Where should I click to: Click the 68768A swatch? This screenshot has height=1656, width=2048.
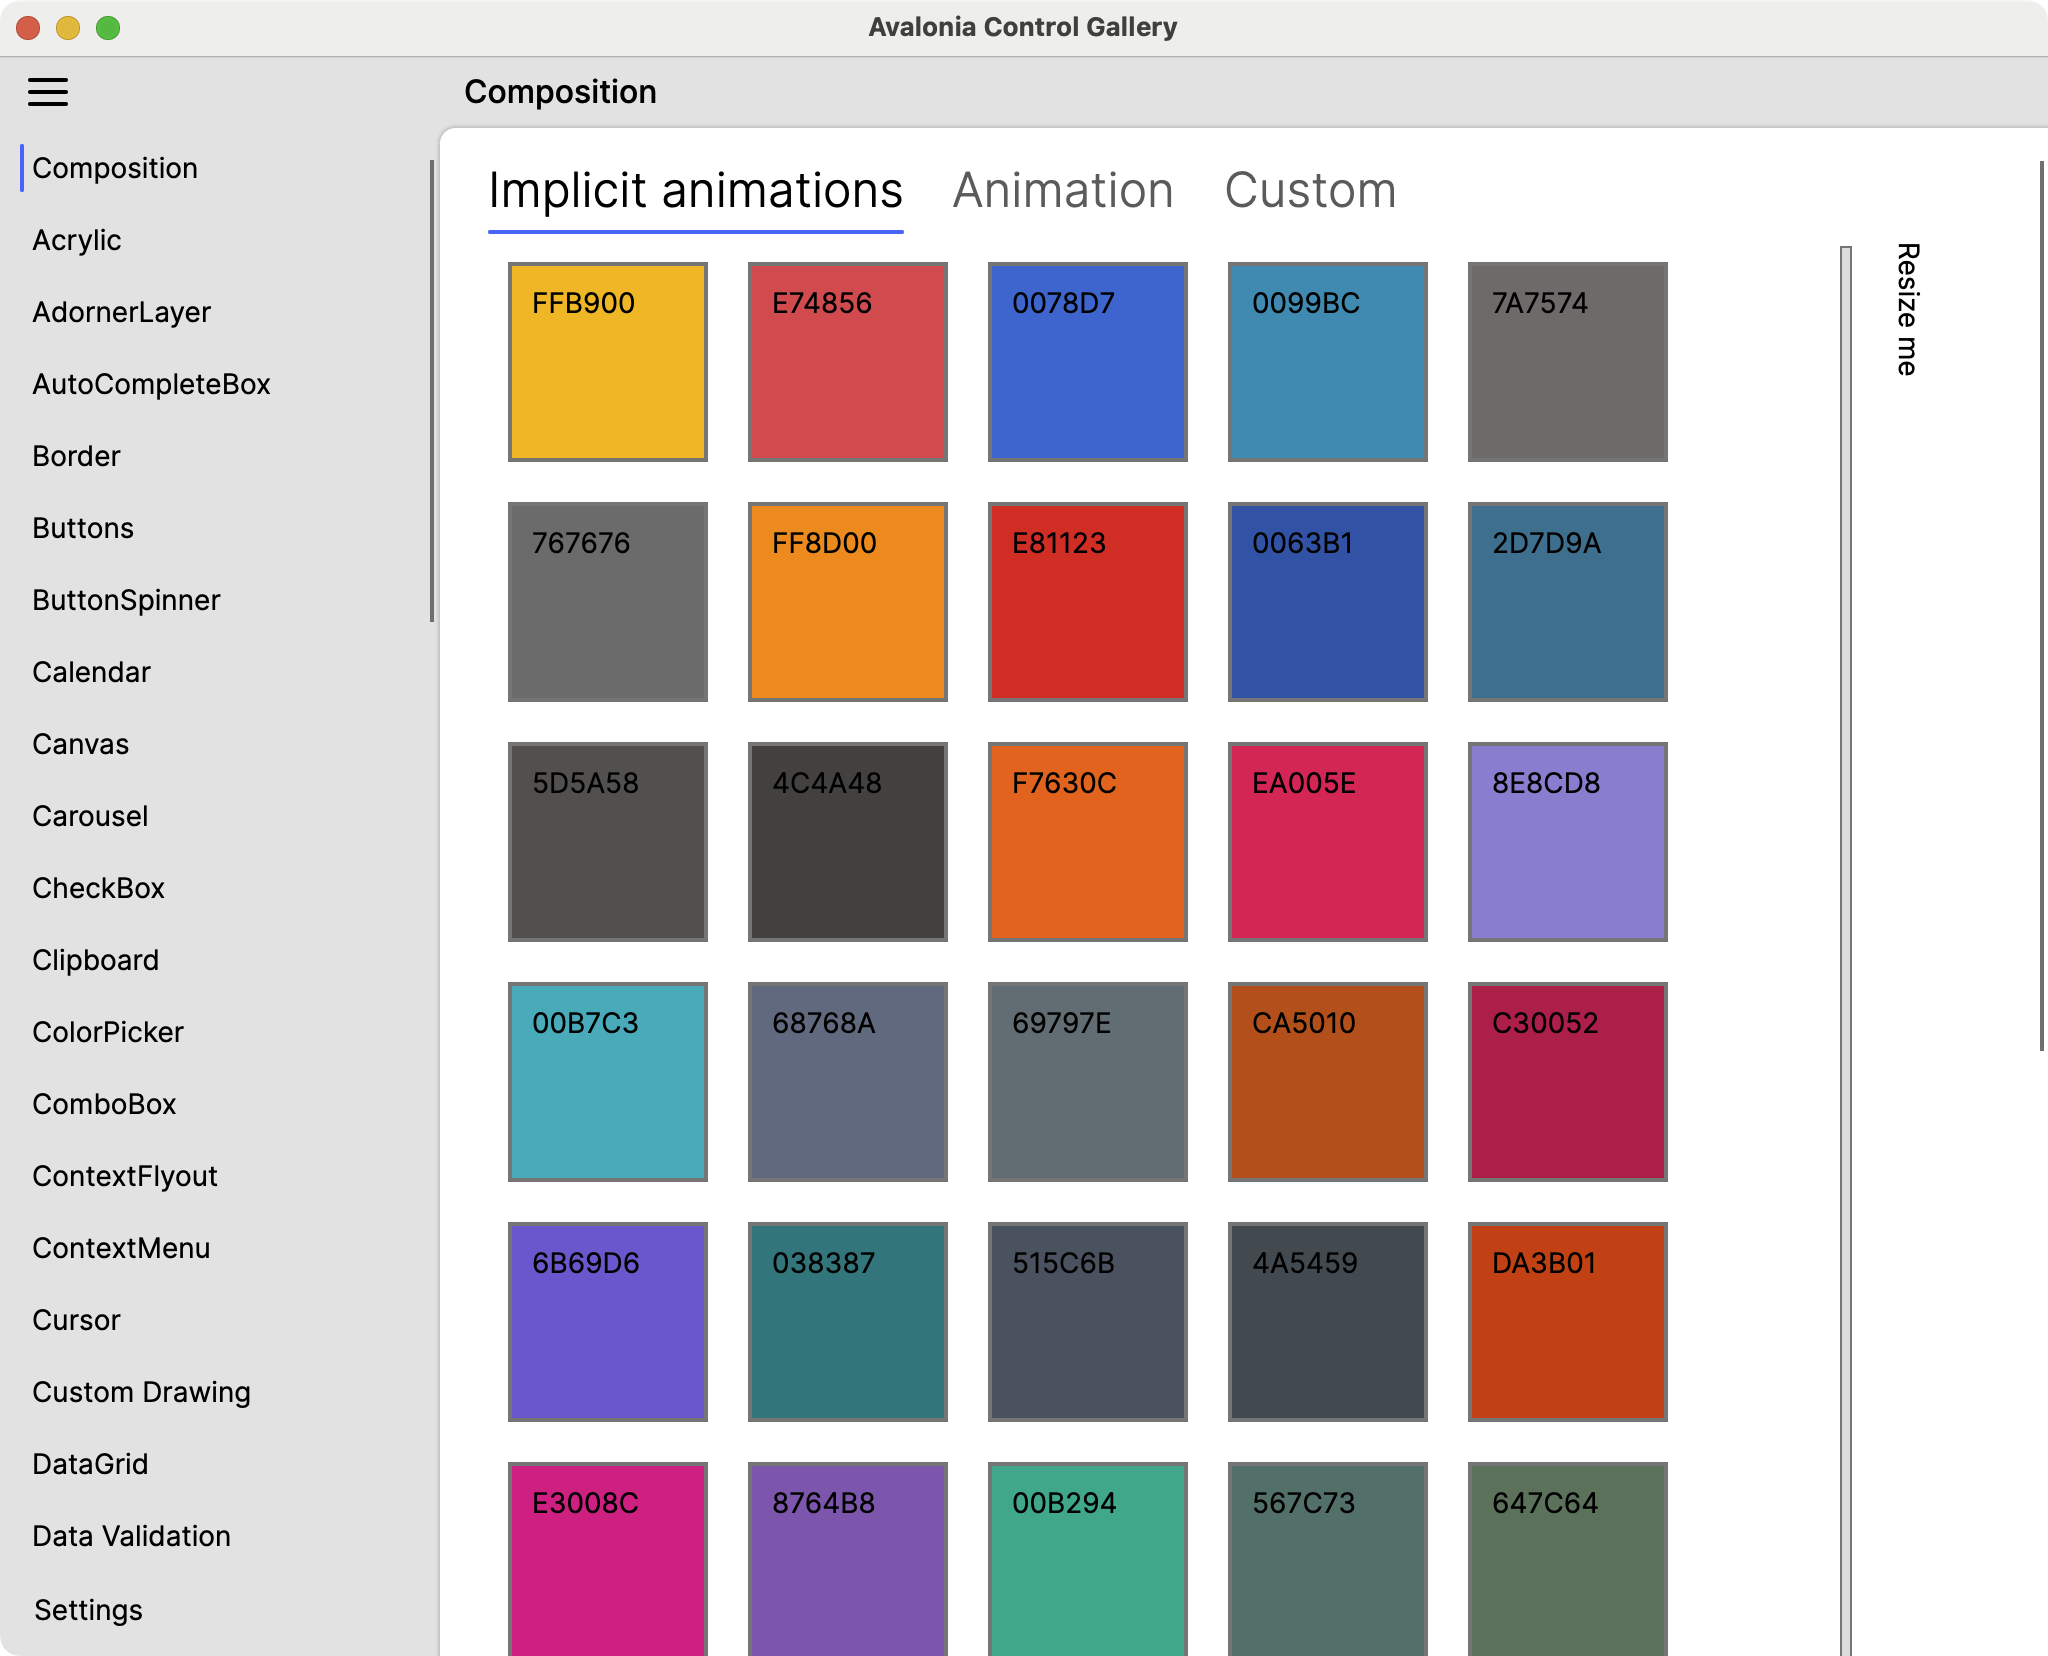(x=848, y=1082)
